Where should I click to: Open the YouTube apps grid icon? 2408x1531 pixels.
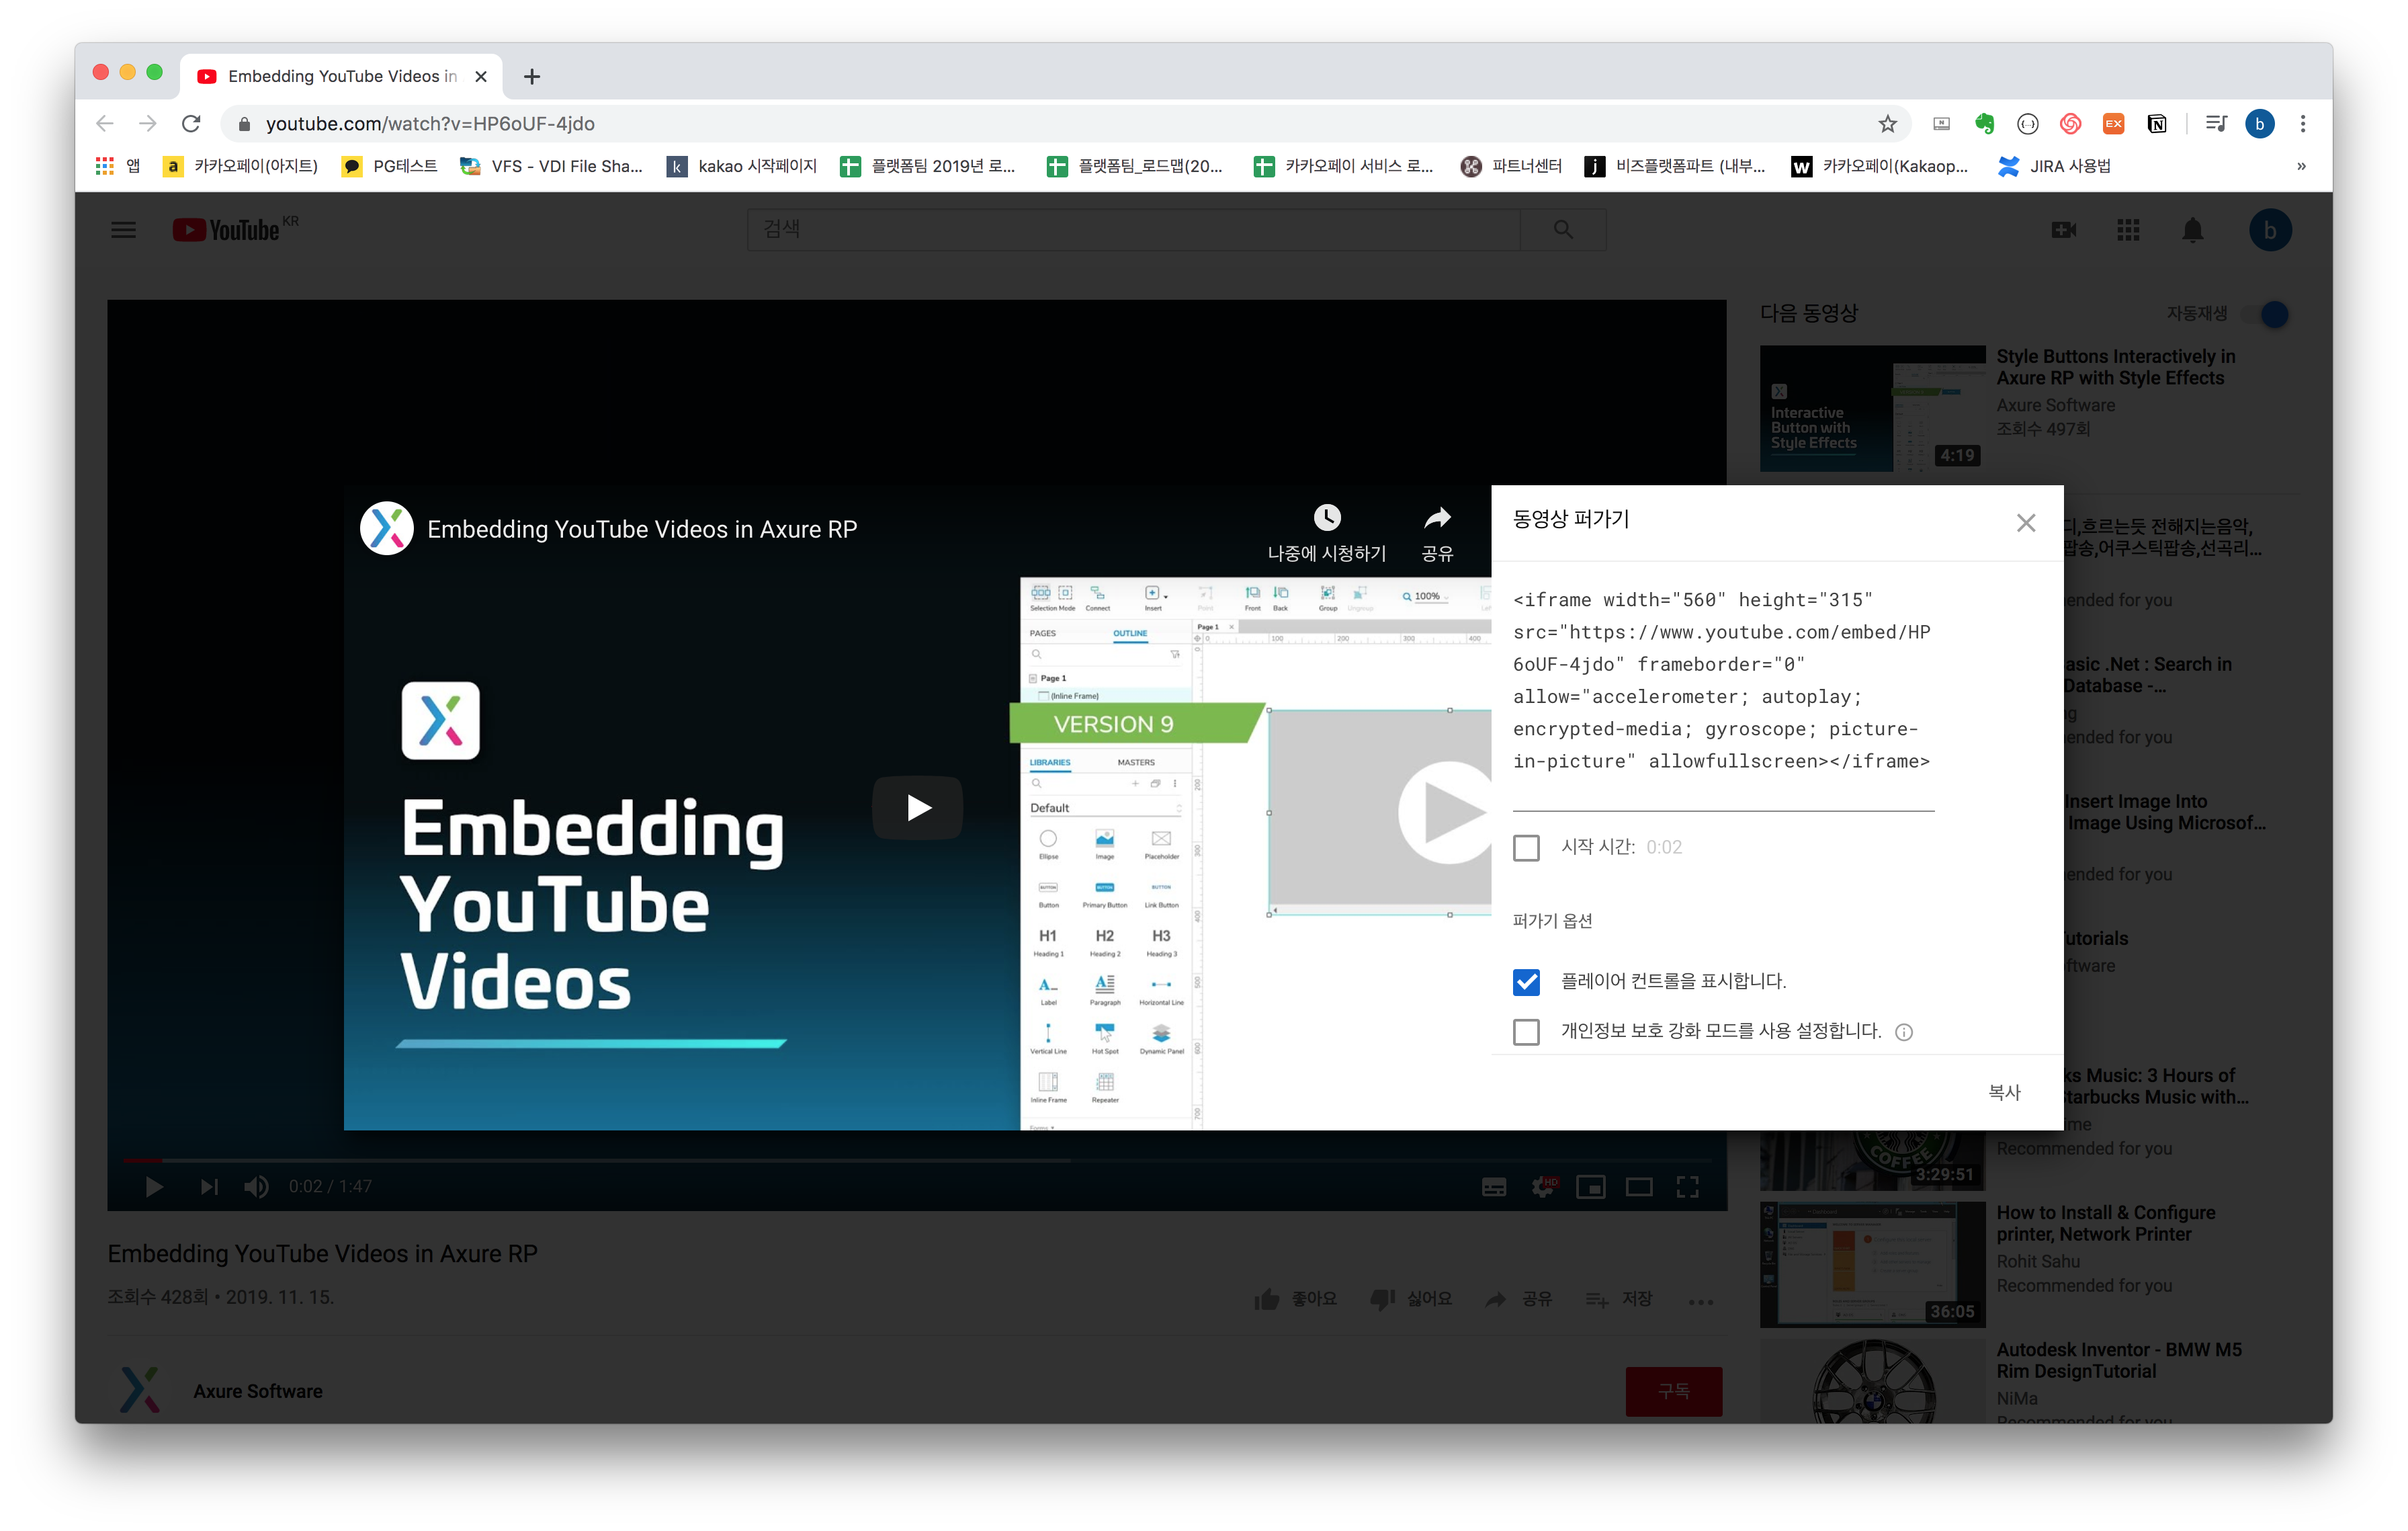(2128, 231)
